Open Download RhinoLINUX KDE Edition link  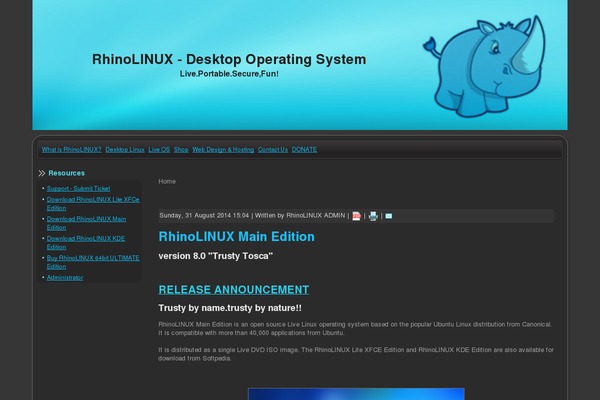(x=86, y=243)
